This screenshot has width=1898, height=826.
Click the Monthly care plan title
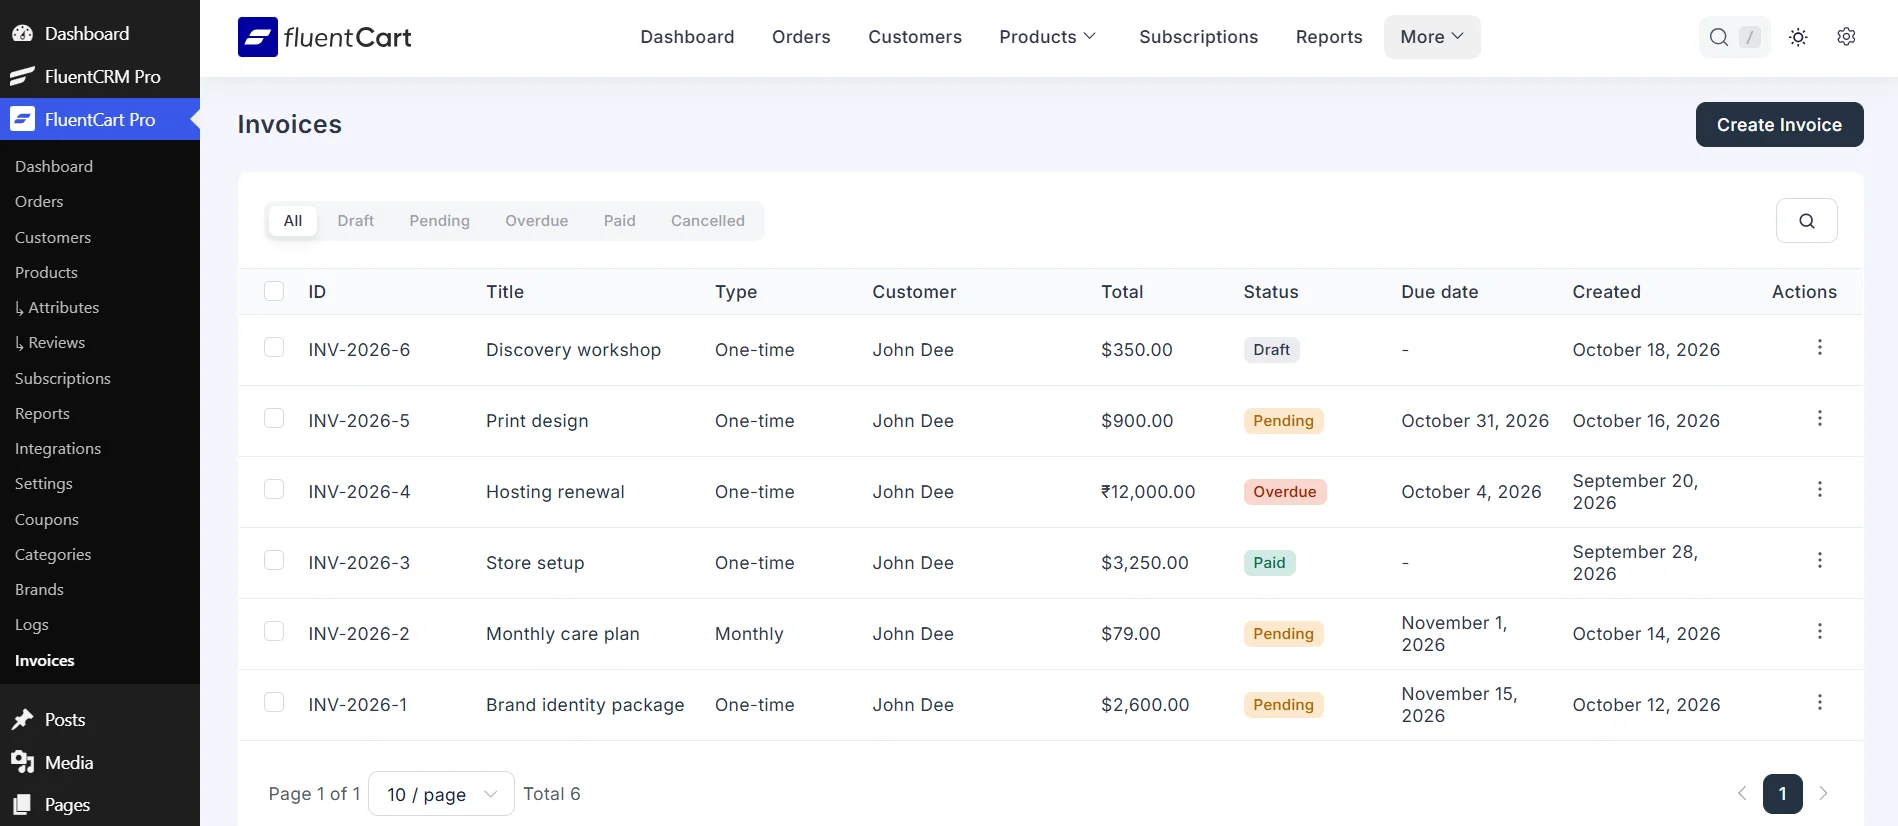point(563,634)
